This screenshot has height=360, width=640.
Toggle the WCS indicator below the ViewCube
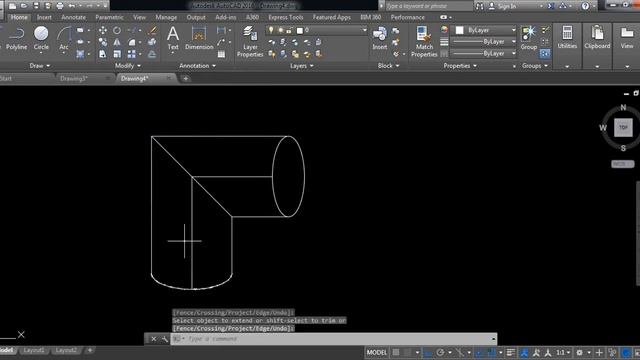point(622,164)
